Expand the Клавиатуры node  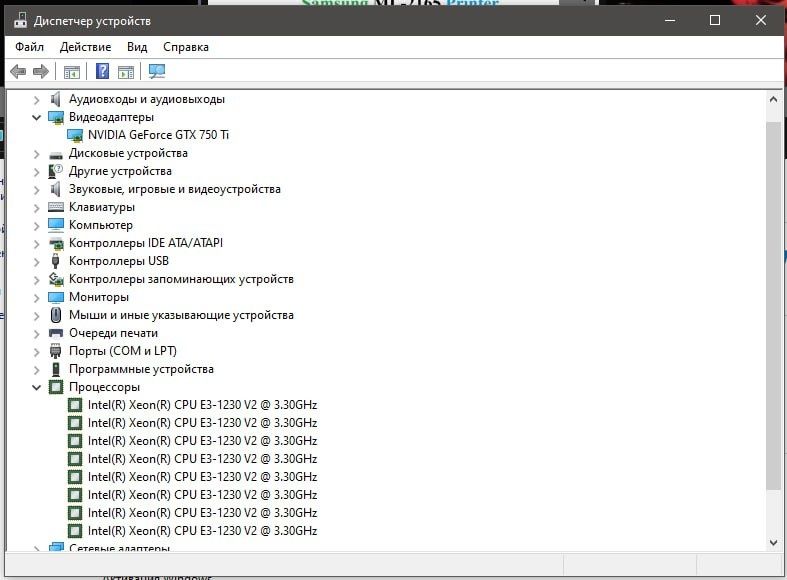[36, 208]
